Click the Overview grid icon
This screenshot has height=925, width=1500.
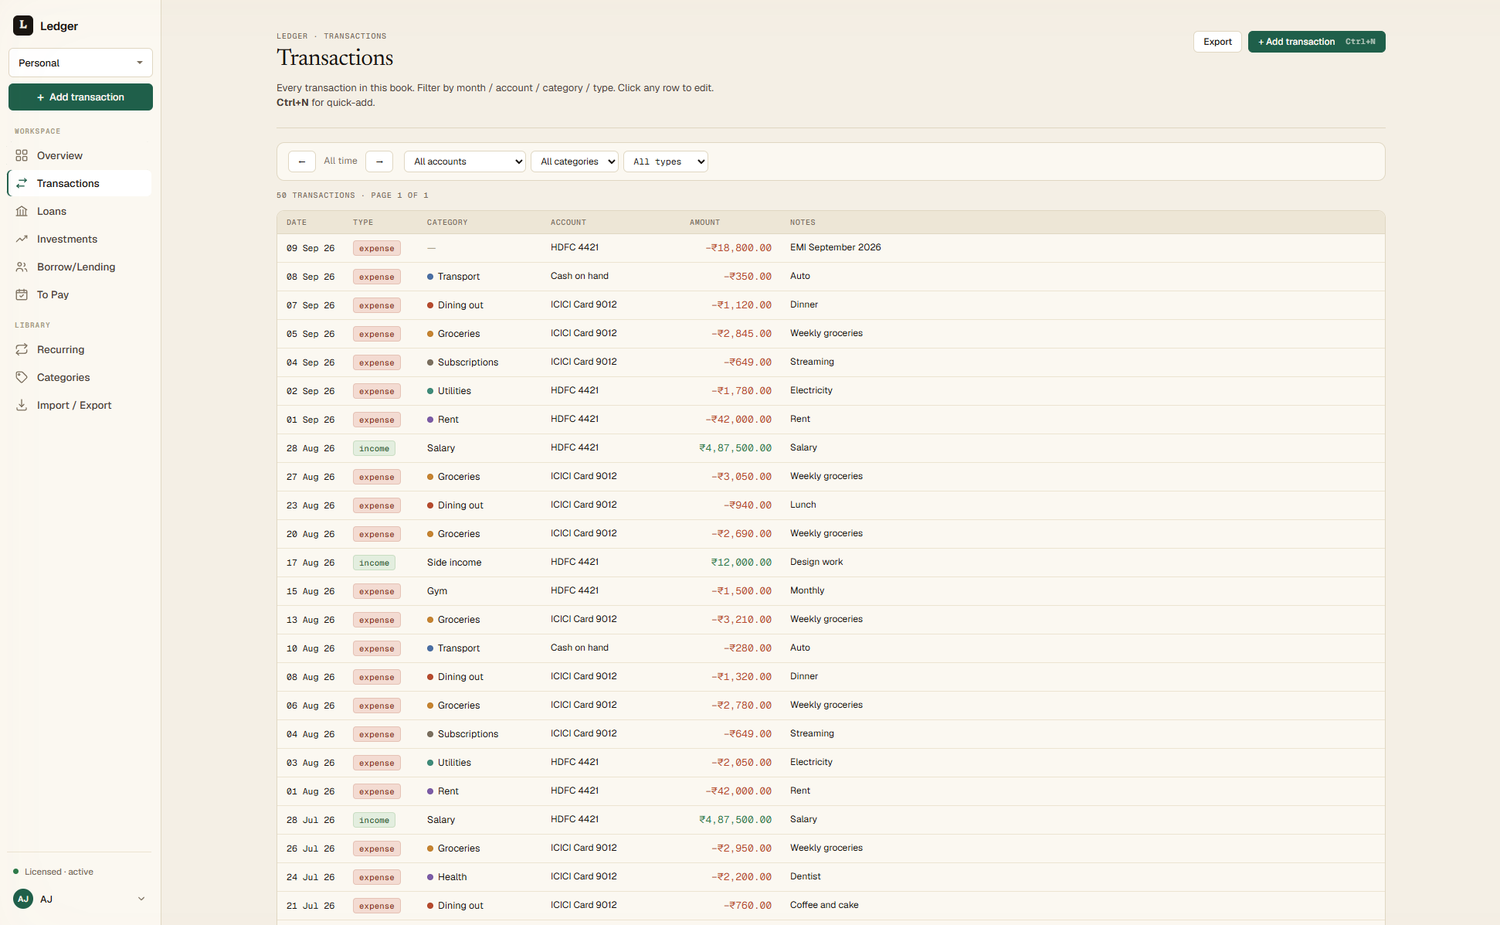coord(22,156)
